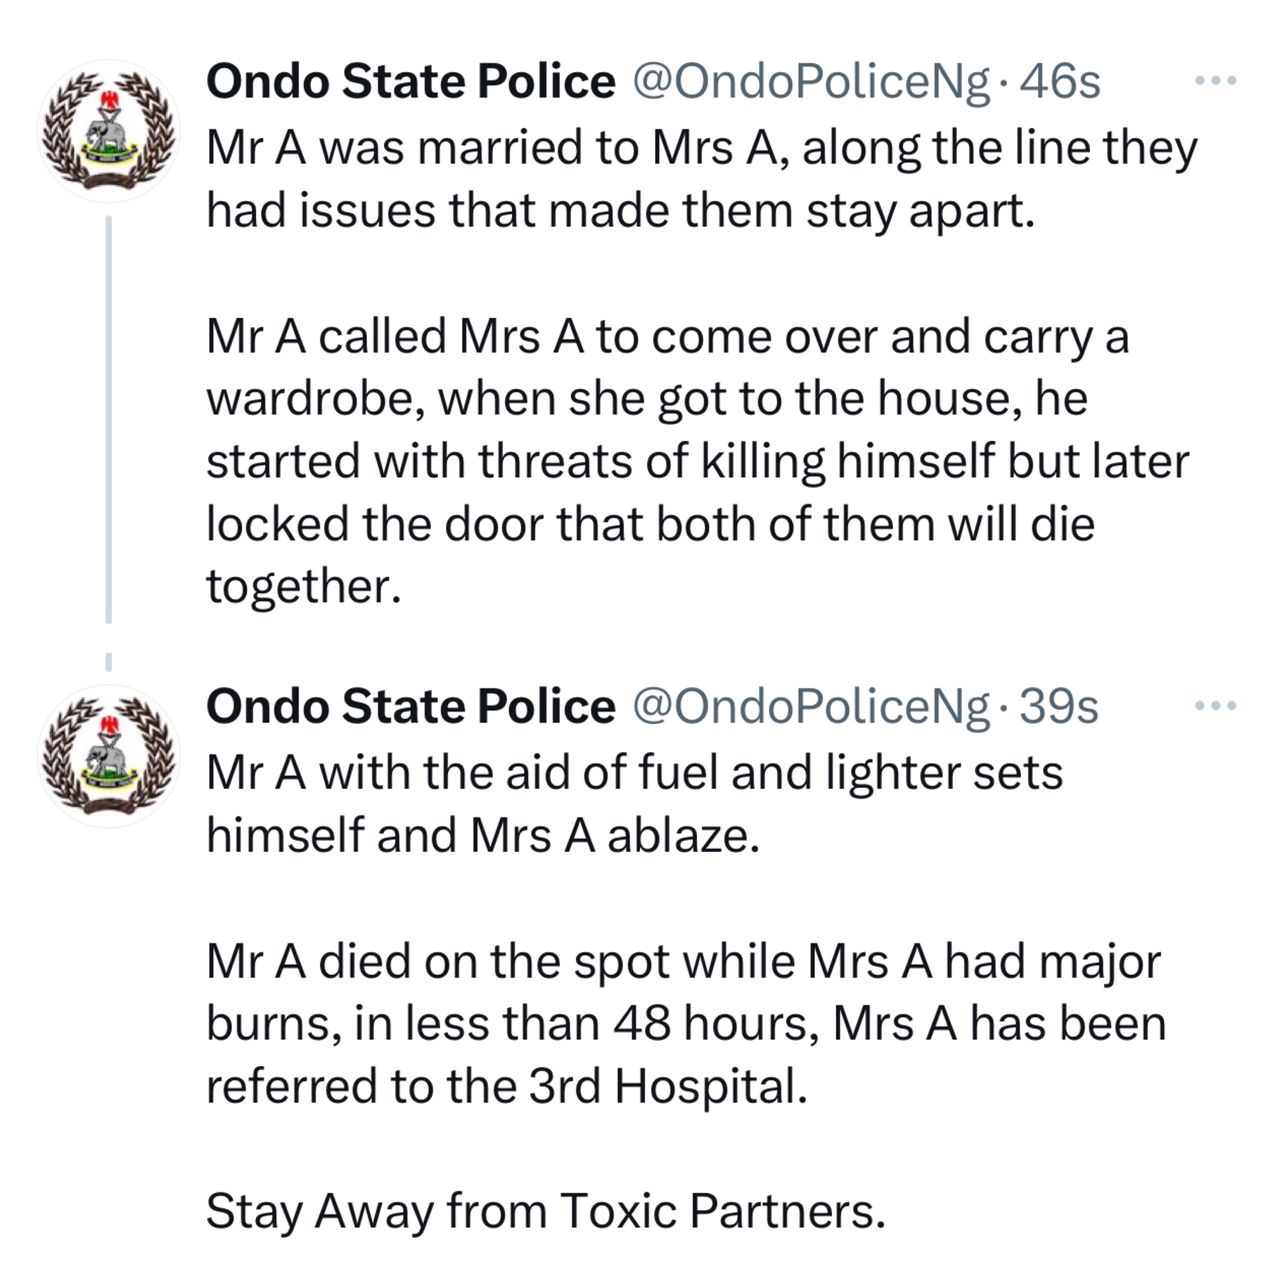Click the paragraph starting 'Mr A died on the spot'
Image resolution: width=1280 pixels, height=1280 pixels.
[686, 1023]
